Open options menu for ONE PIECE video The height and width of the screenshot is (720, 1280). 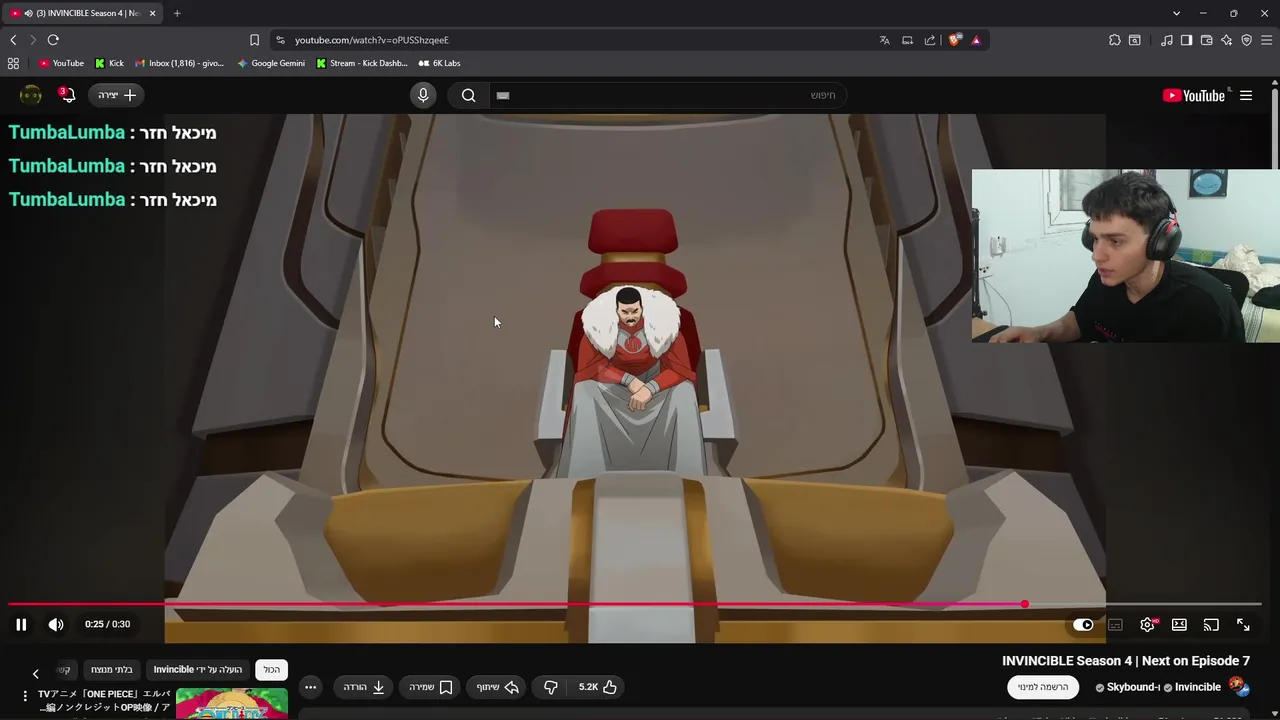[x=25, y=696]
